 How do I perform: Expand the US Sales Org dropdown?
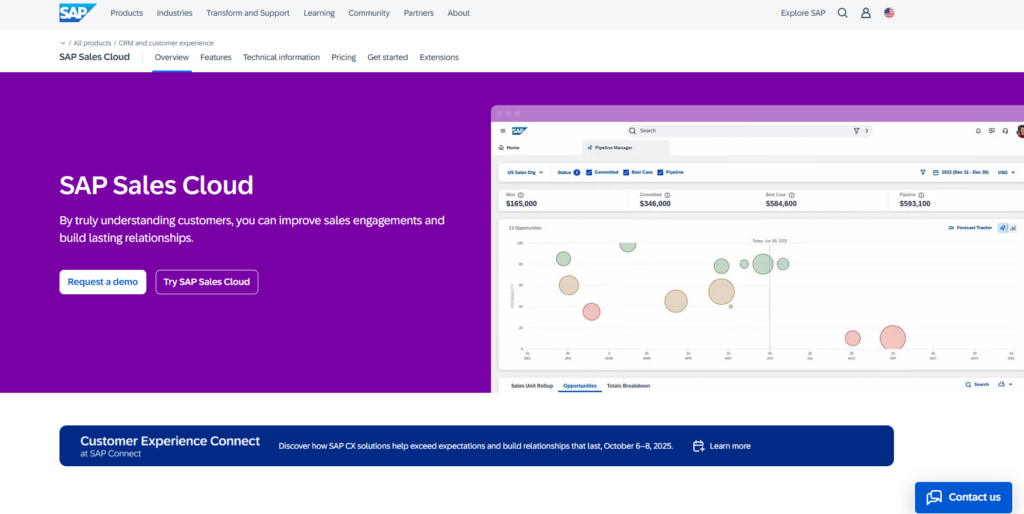pyautogui.click(x=525, y=172)
